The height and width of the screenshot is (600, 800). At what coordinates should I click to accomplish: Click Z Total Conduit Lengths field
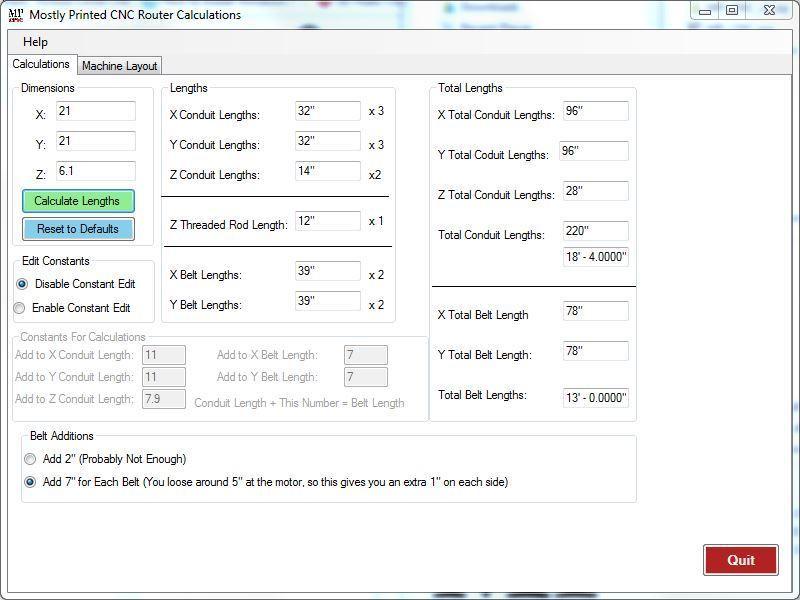tap(596, 191)
